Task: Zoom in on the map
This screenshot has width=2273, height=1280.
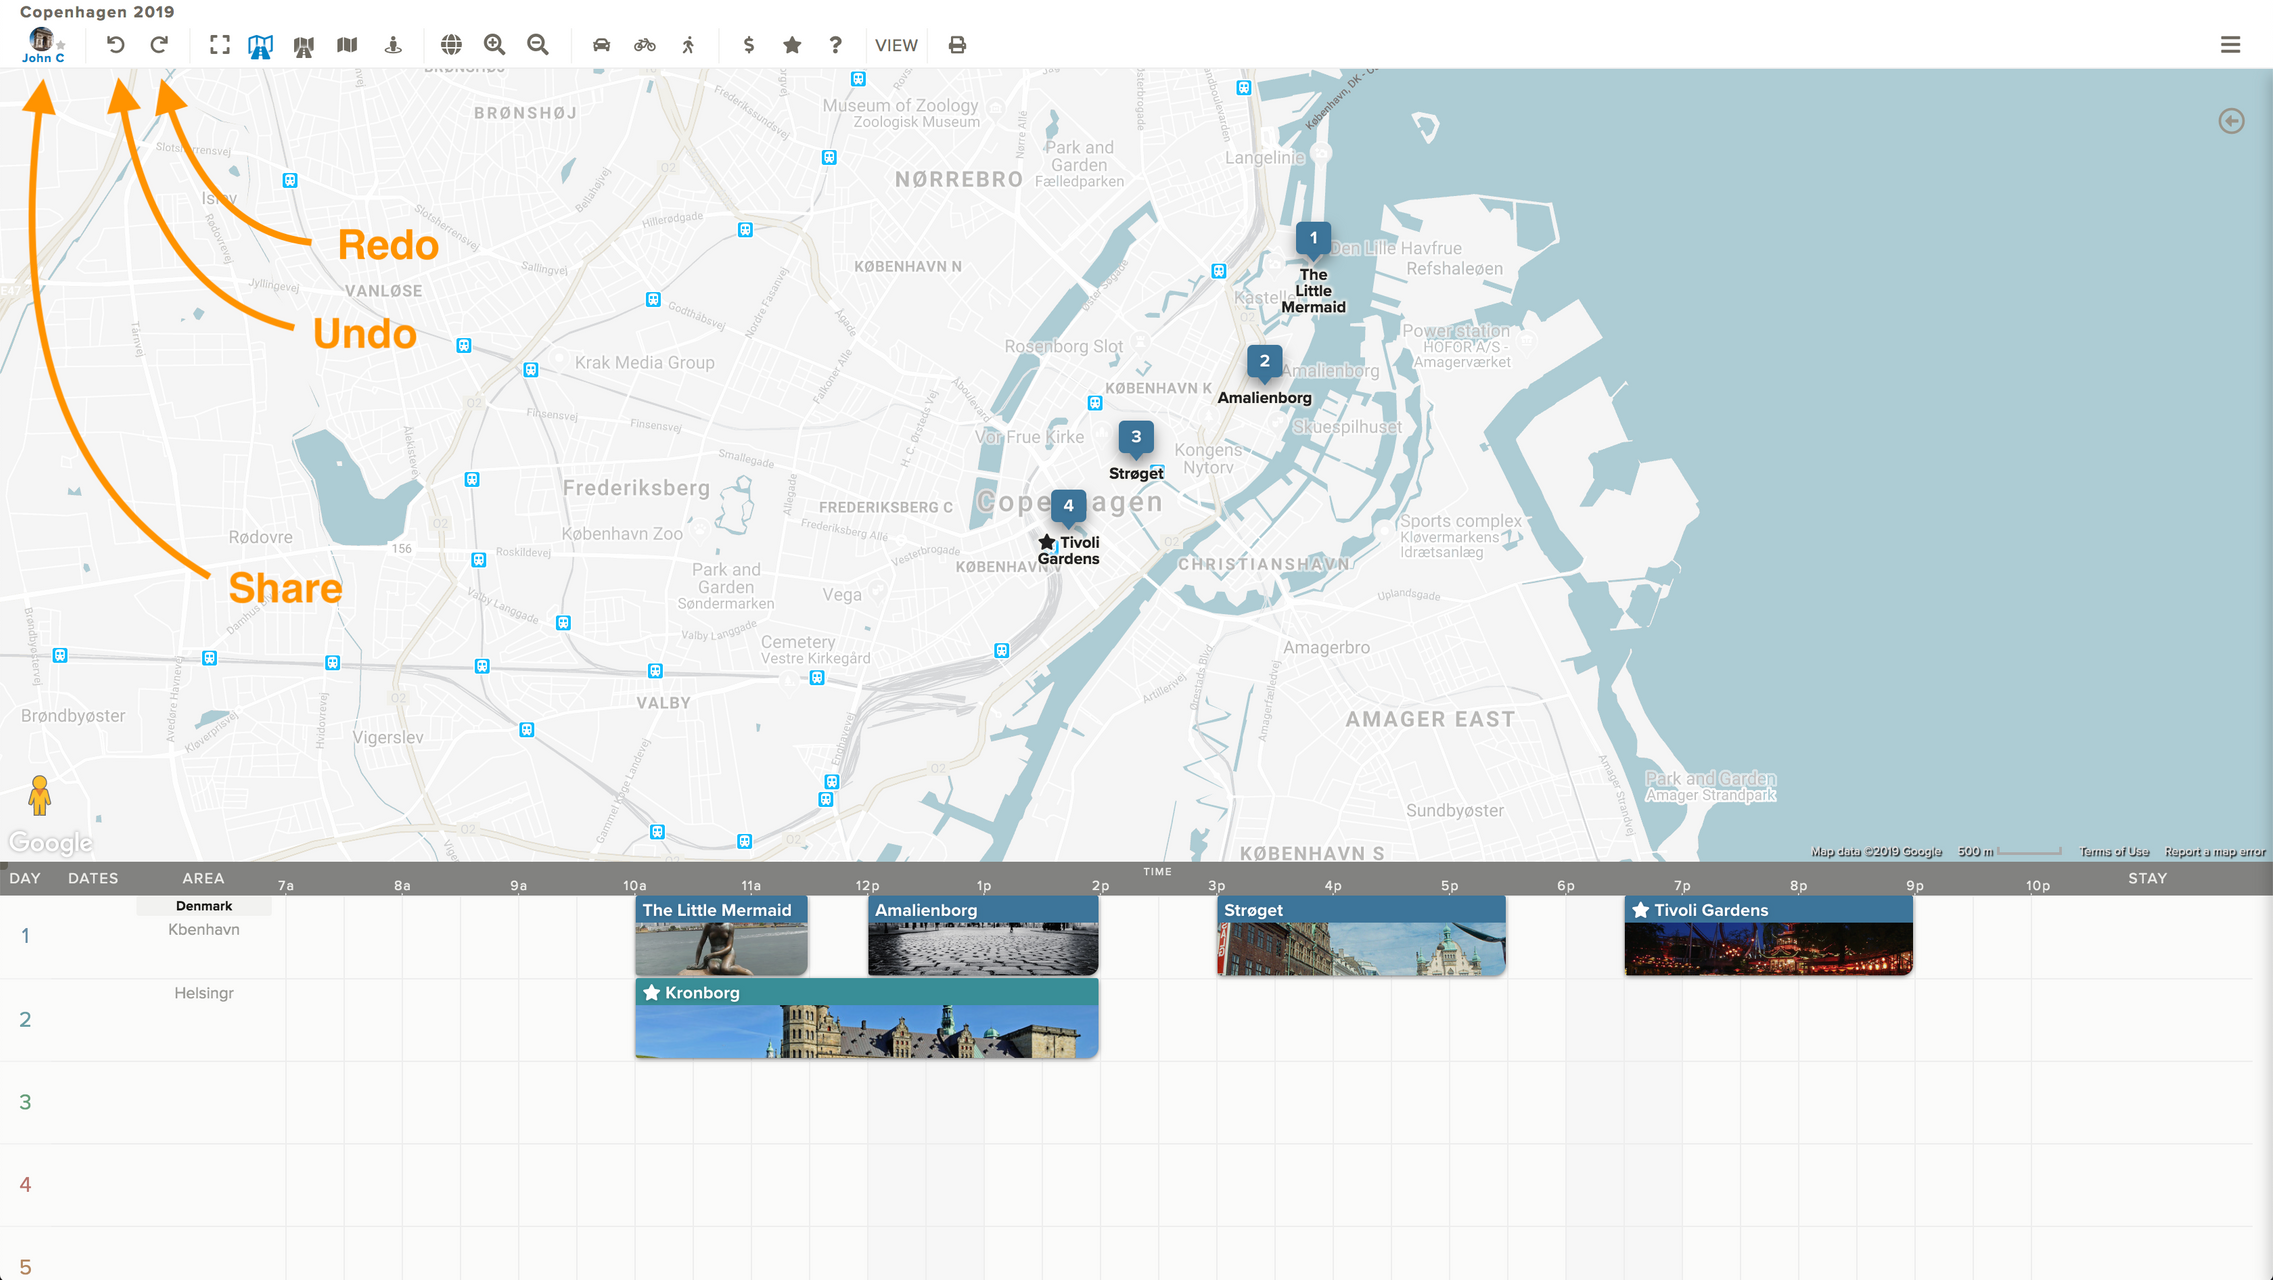Action: click(494, 45)
